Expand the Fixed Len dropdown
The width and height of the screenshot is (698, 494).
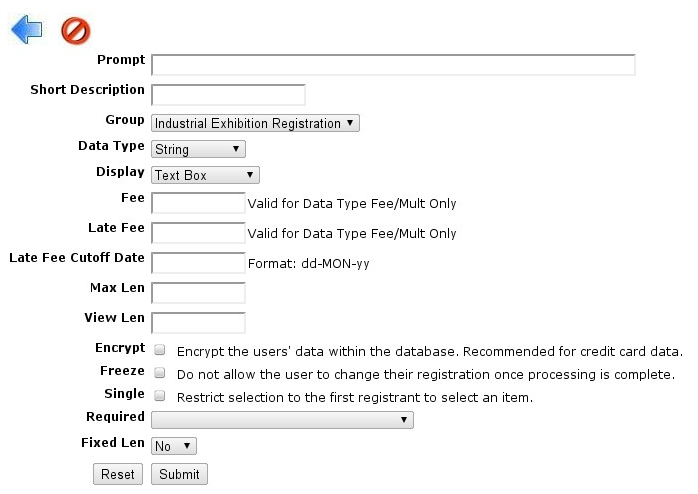pos(174,446)
